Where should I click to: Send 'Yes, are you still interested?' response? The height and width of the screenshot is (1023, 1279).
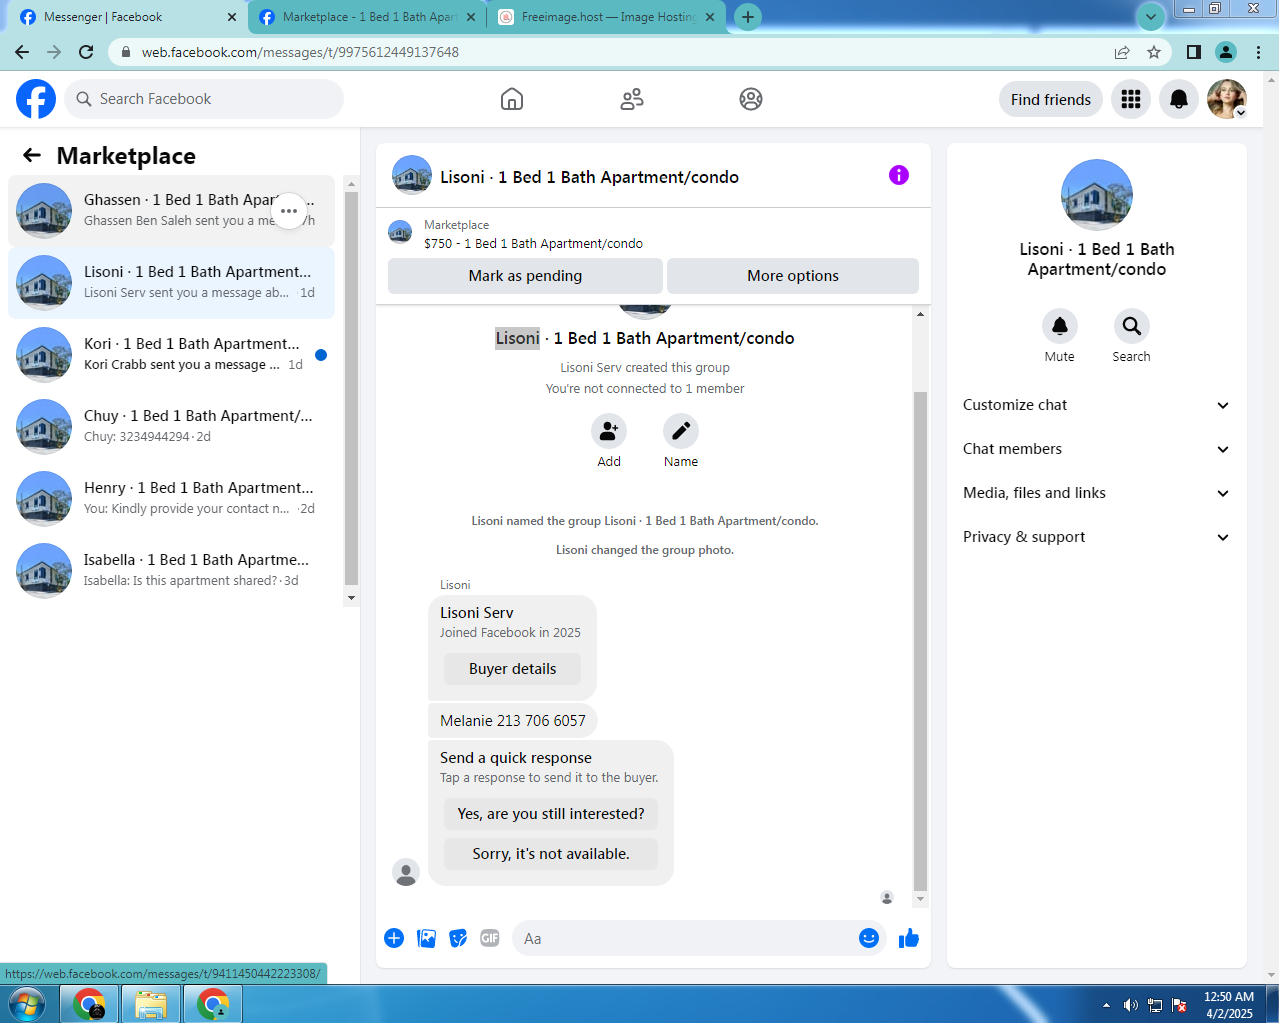pyautogui.click(x=551, y=814)
